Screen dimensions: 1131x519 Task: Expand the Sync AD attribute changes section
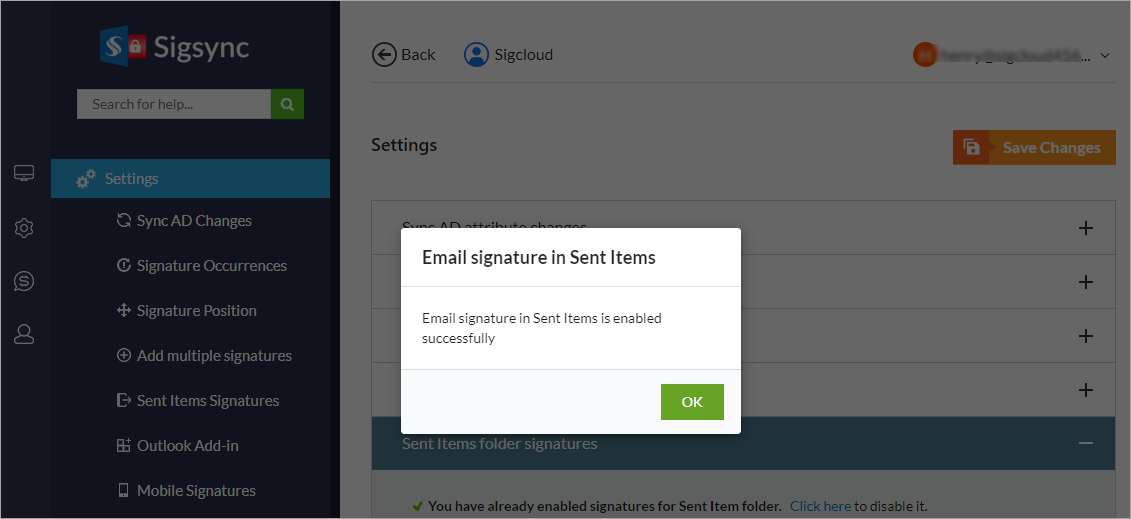[x=1085, y=228]
